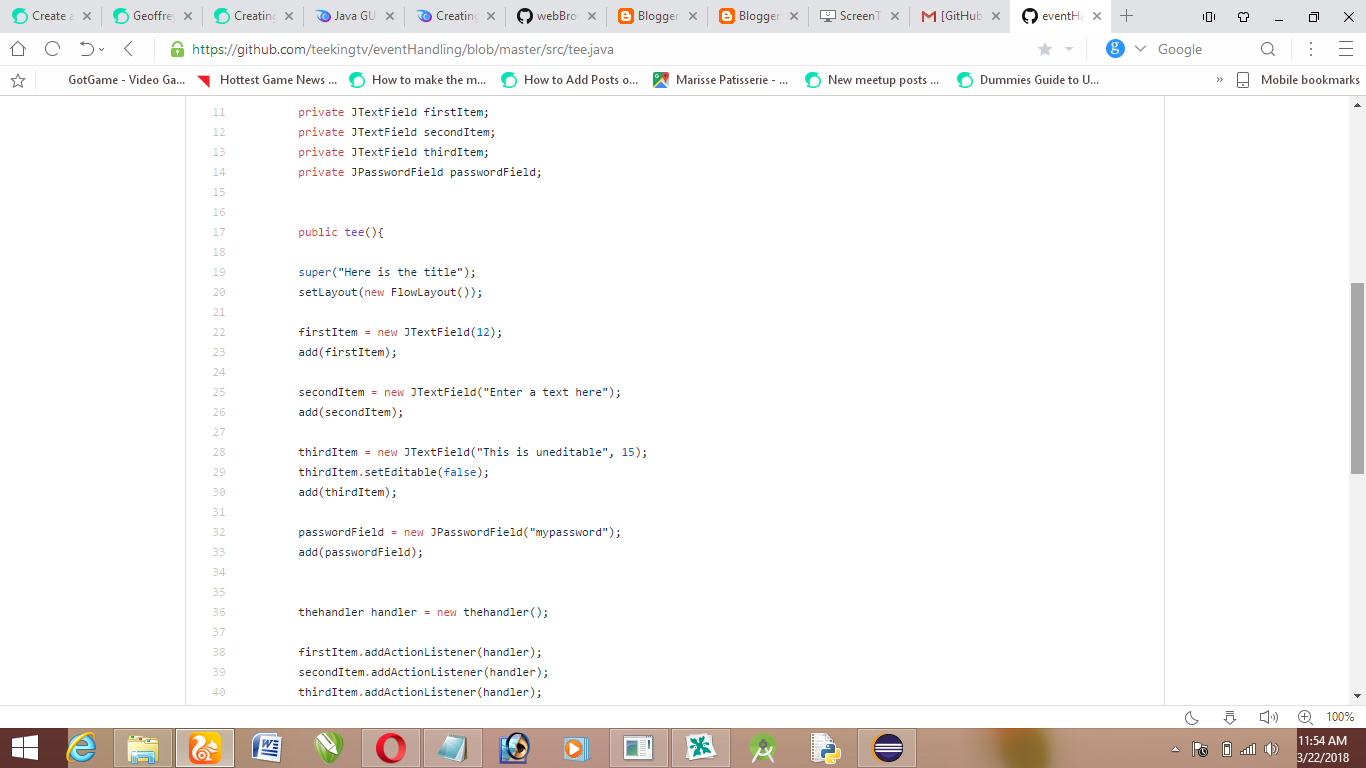Open a new tab with the plus button
The image size is (1366, 768).
tap(1127, 16)
